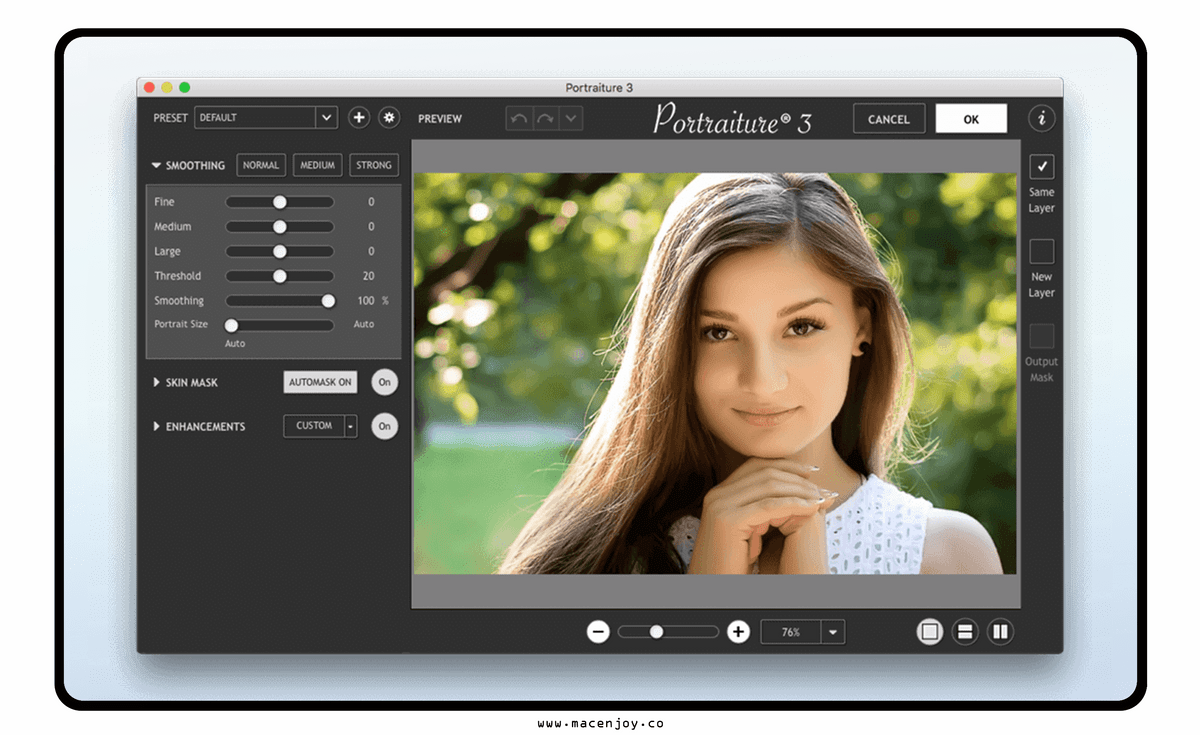Click the Threshold slider handle

tap(280, 276)
